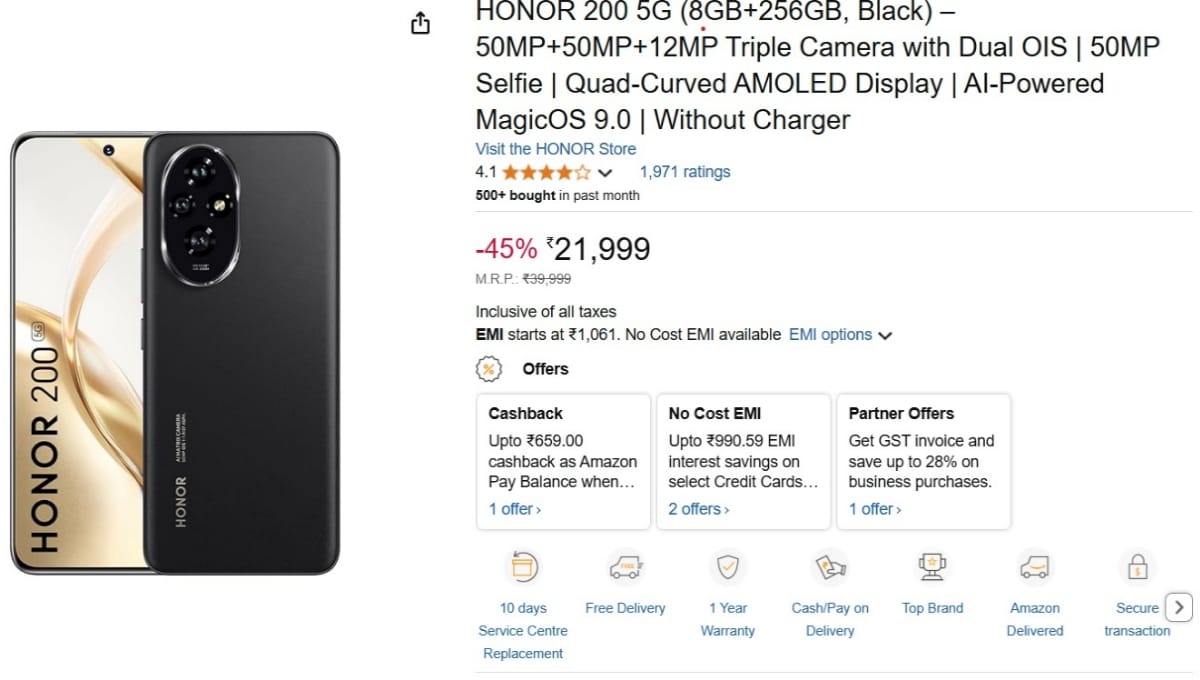Click the Amazon Delivered van icon
Viewport: 1200px width, 680px height.
1034,566
